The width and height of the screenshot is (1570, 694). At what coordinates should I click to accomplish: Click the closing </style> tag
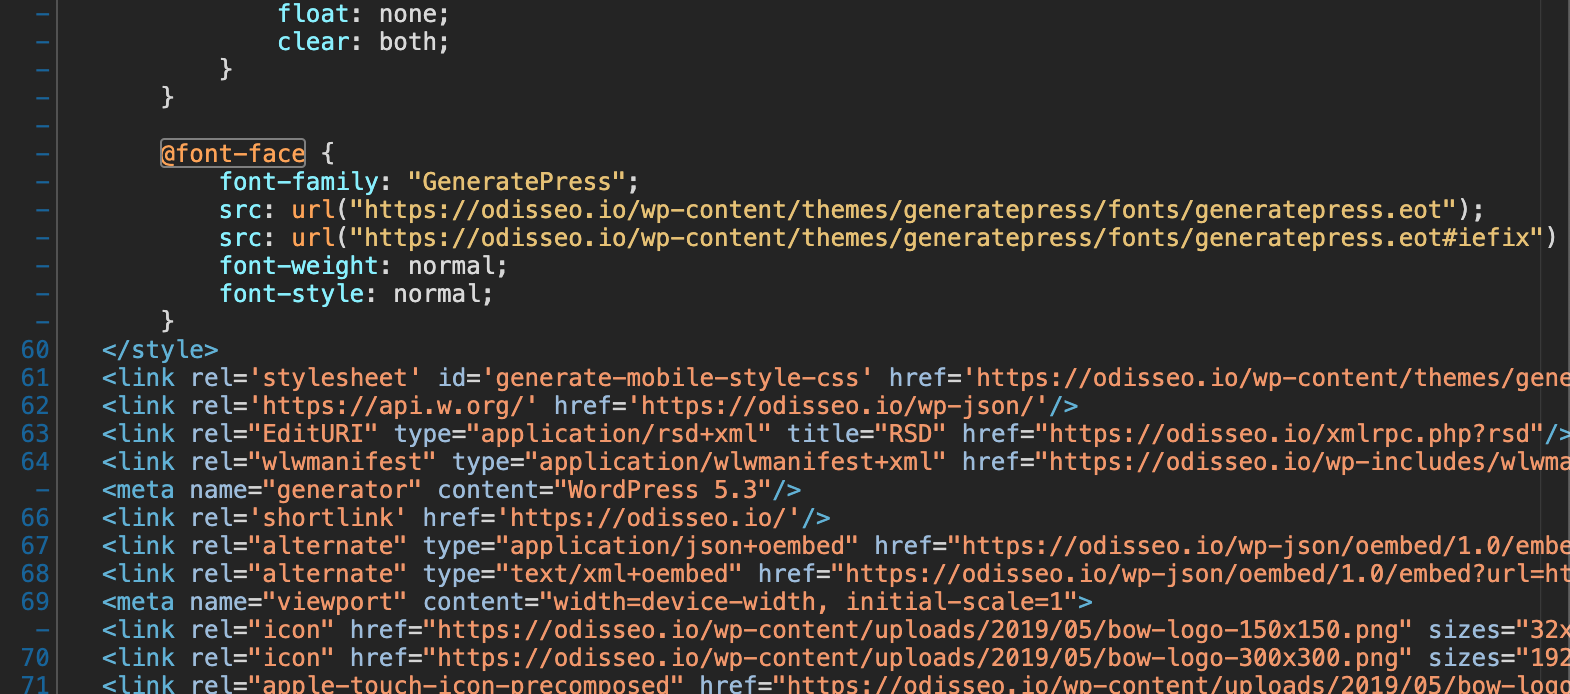coord(160,350)
